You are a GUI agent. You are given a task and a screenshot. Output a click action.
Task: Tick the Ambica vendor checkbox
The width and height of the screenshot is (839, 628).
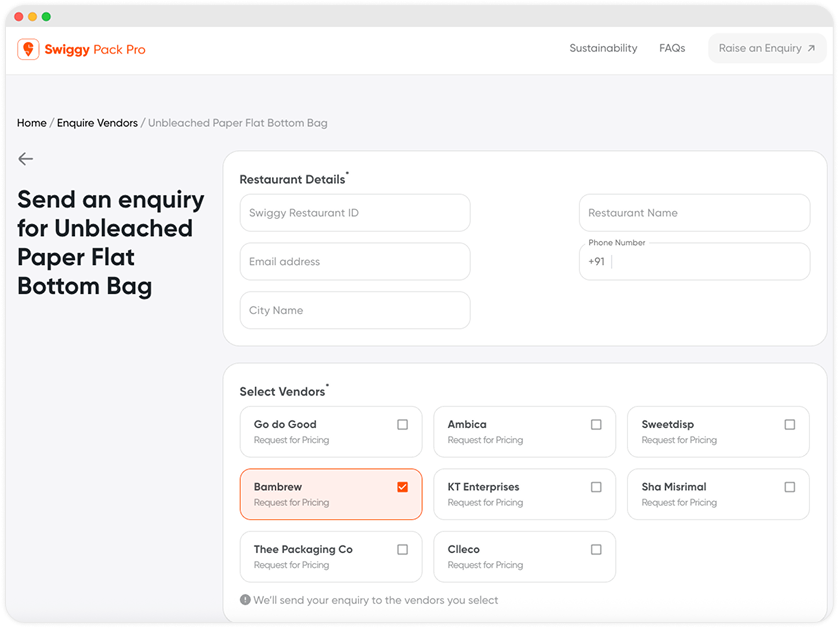tap(596, 424)
